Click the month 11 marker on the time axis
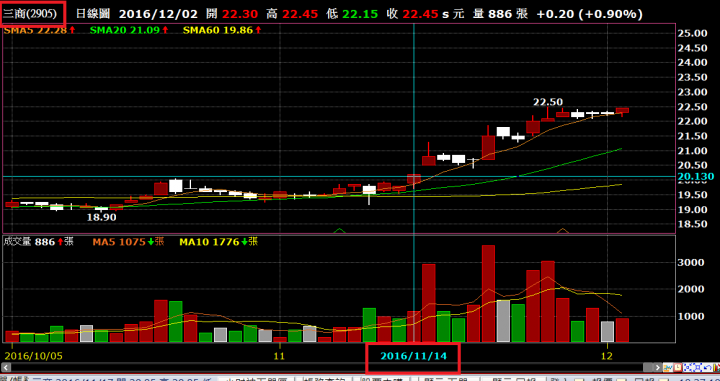Viewport: 720px width, 381px height. (279, 356)
